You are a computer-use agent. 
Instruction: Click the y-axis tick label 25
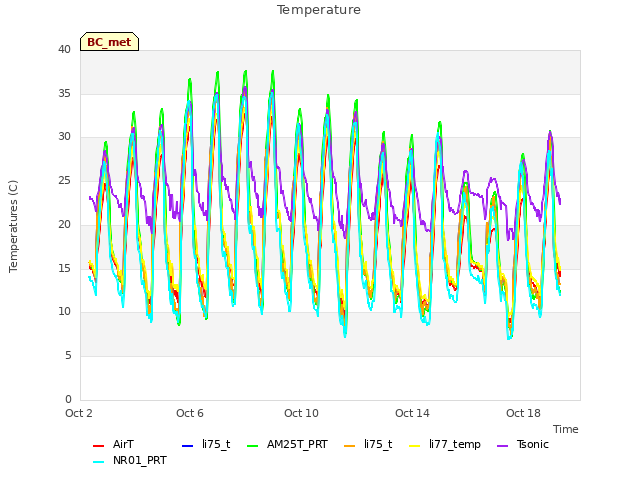[x=64, y=180]
